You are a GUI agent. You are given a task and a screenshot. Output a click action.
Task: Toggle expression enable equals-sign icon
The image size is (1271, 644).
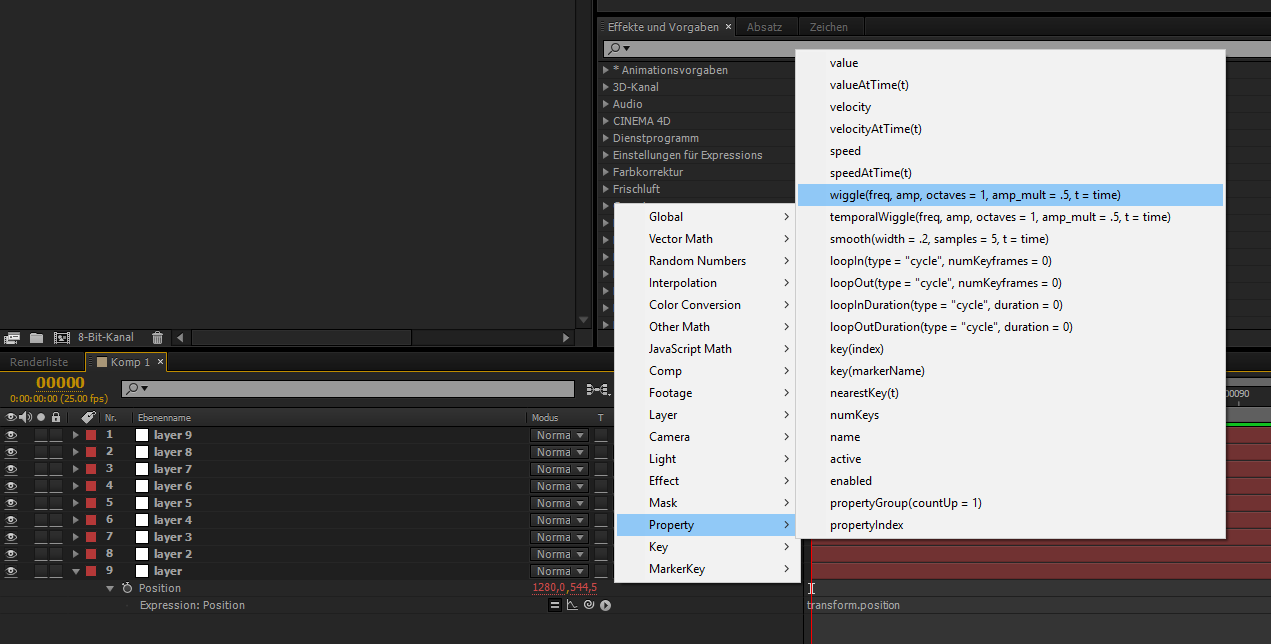pos(555,605)
